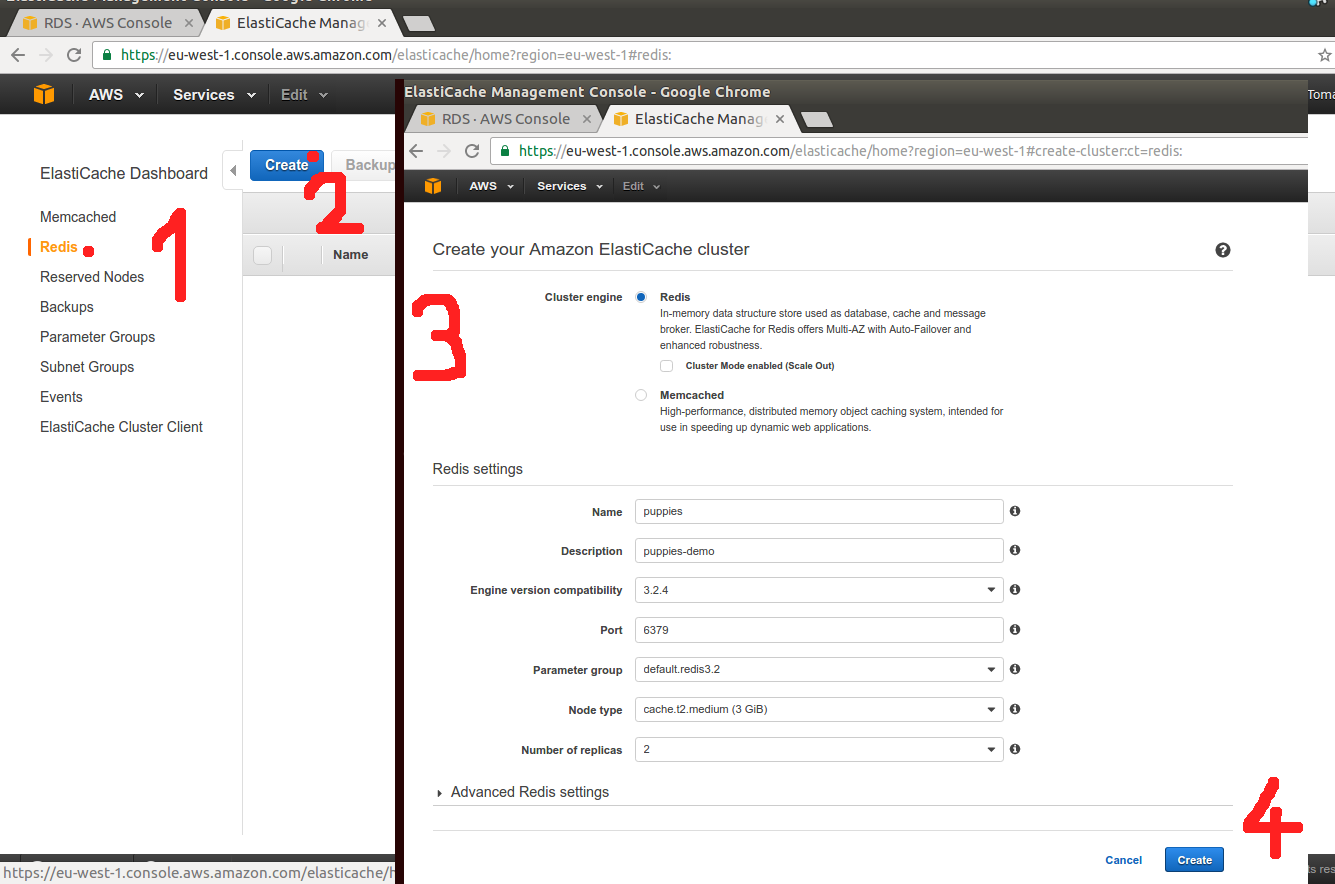
Task: Open Redis in the sidebar
Action: click(59, 247)
